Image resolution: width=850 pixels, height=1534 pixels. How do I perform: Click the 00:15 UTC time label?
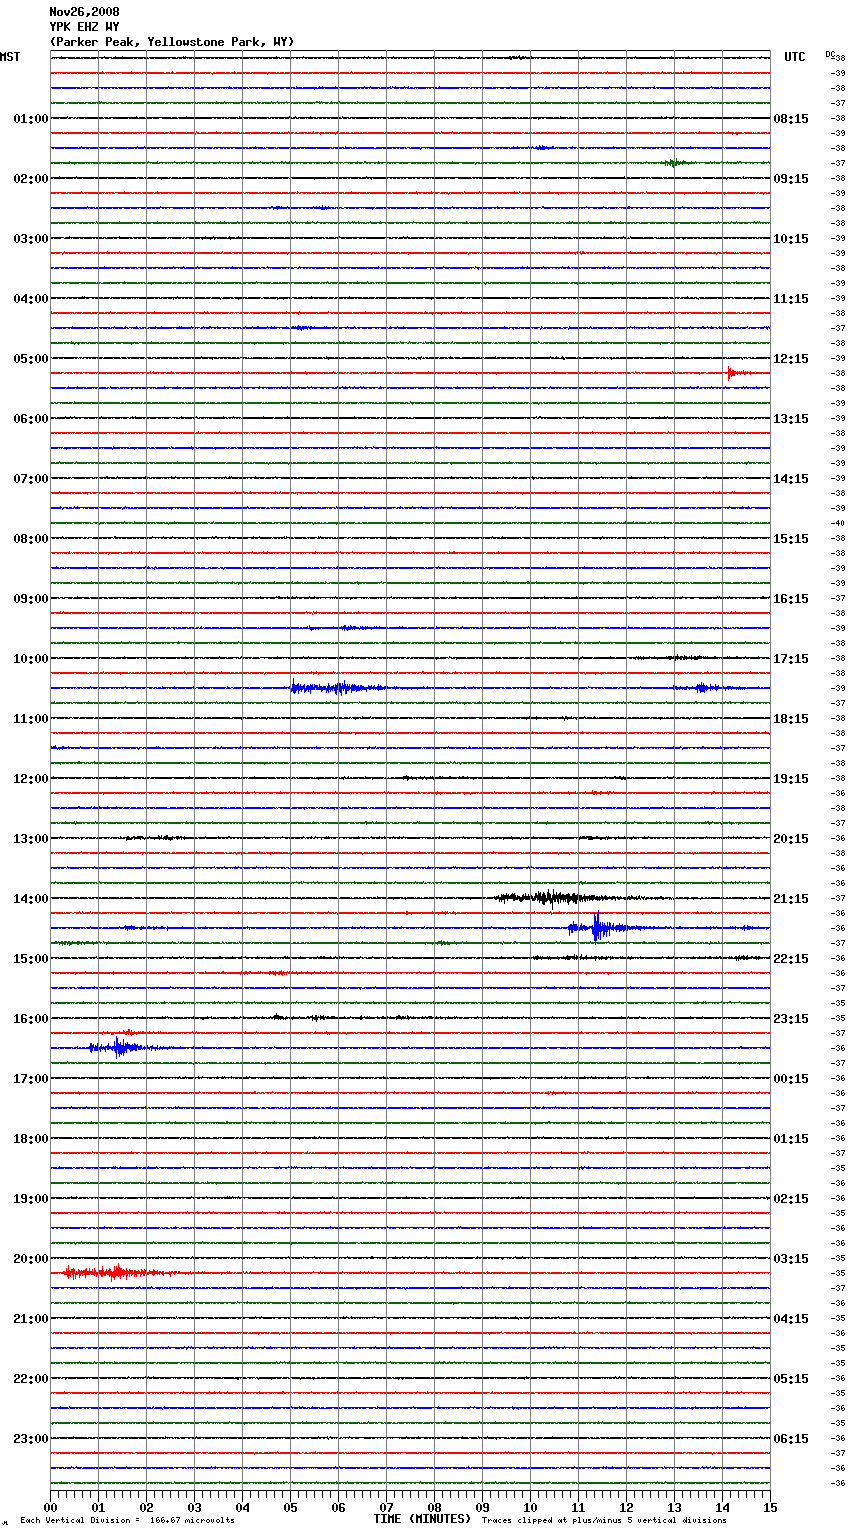click(x=791, y=1079)
